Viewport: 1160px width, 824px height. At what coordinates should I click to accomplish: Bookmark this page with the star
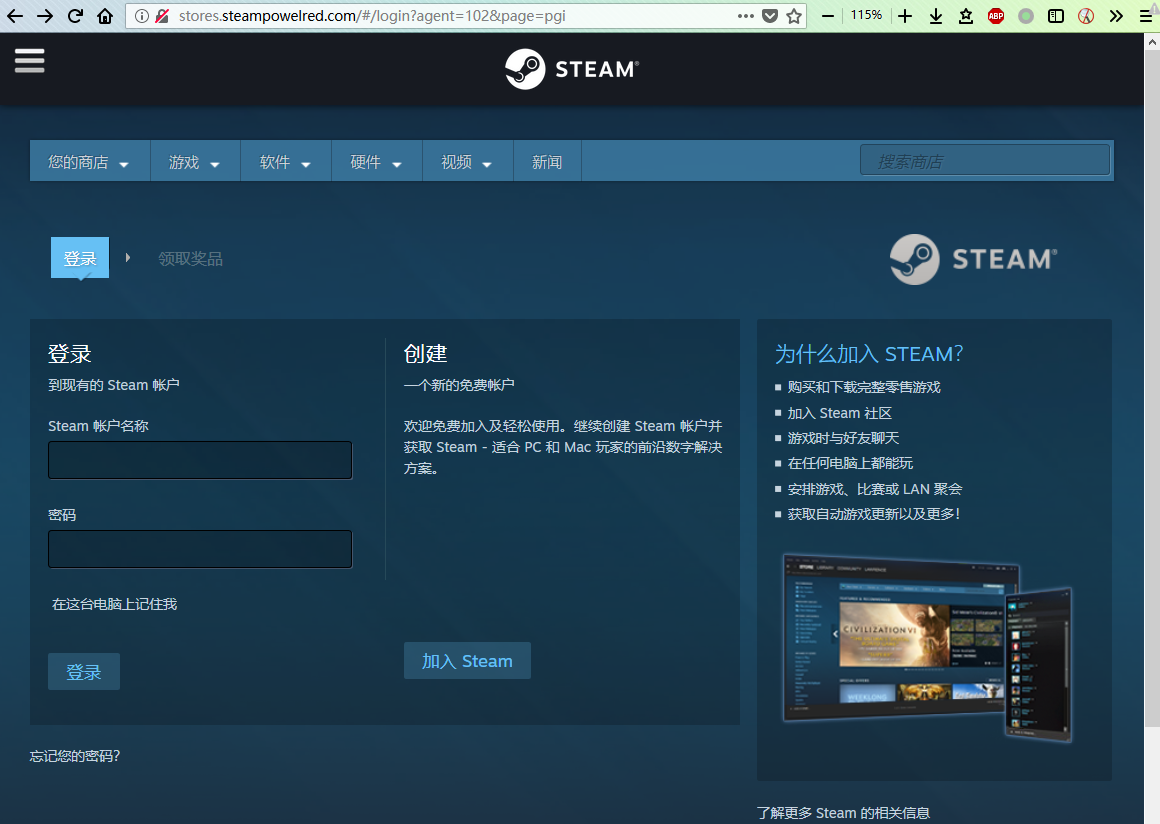click(794, 16)
